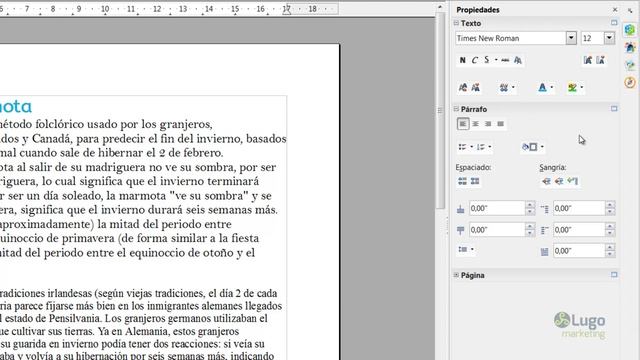Open font color dropdown arrow
640x360 pixels.
tap(551, 87)
